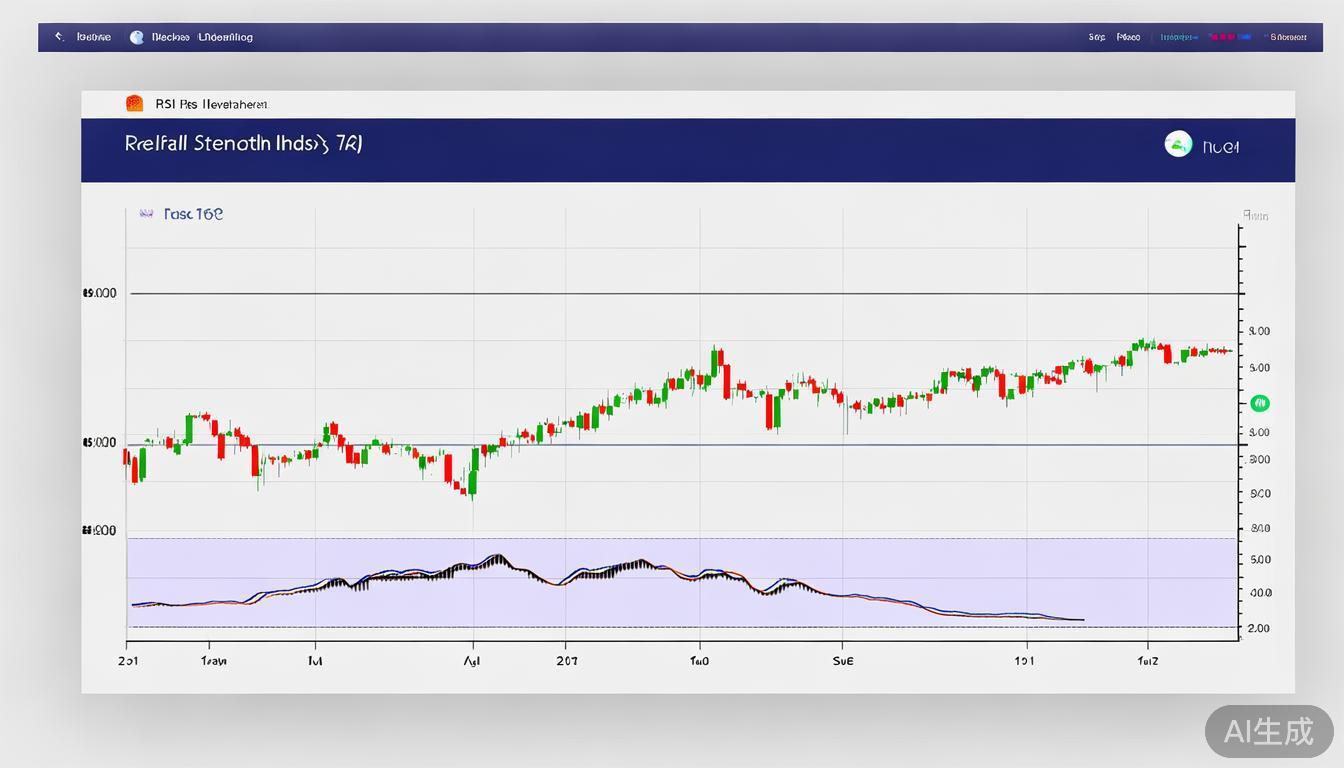This screenshot has height=768, width=1344.
Task: Click the first white text link in top-right bar
Action: tap(1097, 37)
